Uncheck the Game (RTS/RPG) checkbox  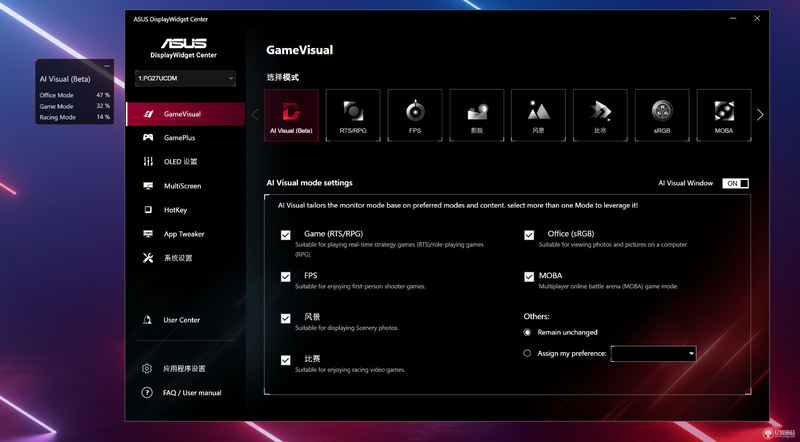click(286, 235)
